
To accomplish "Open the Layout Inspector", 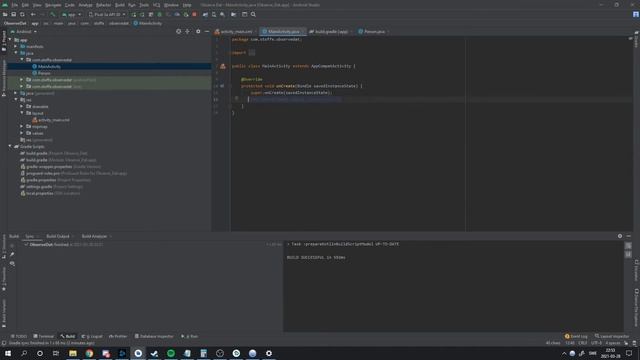I will (x=612, y=336).
